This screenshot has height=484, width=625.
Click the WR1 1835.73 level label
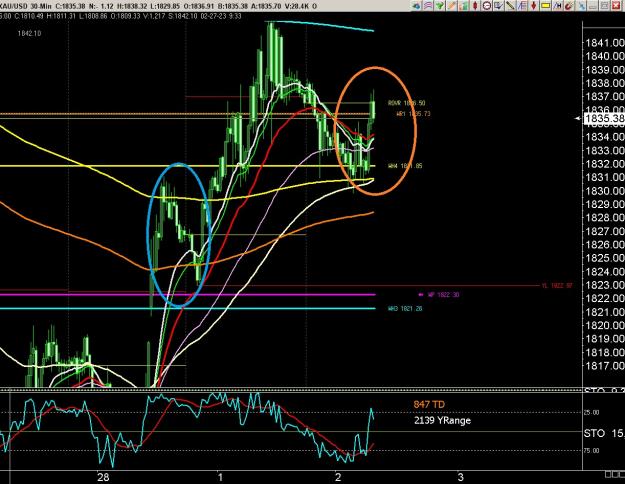pos(413,114)
